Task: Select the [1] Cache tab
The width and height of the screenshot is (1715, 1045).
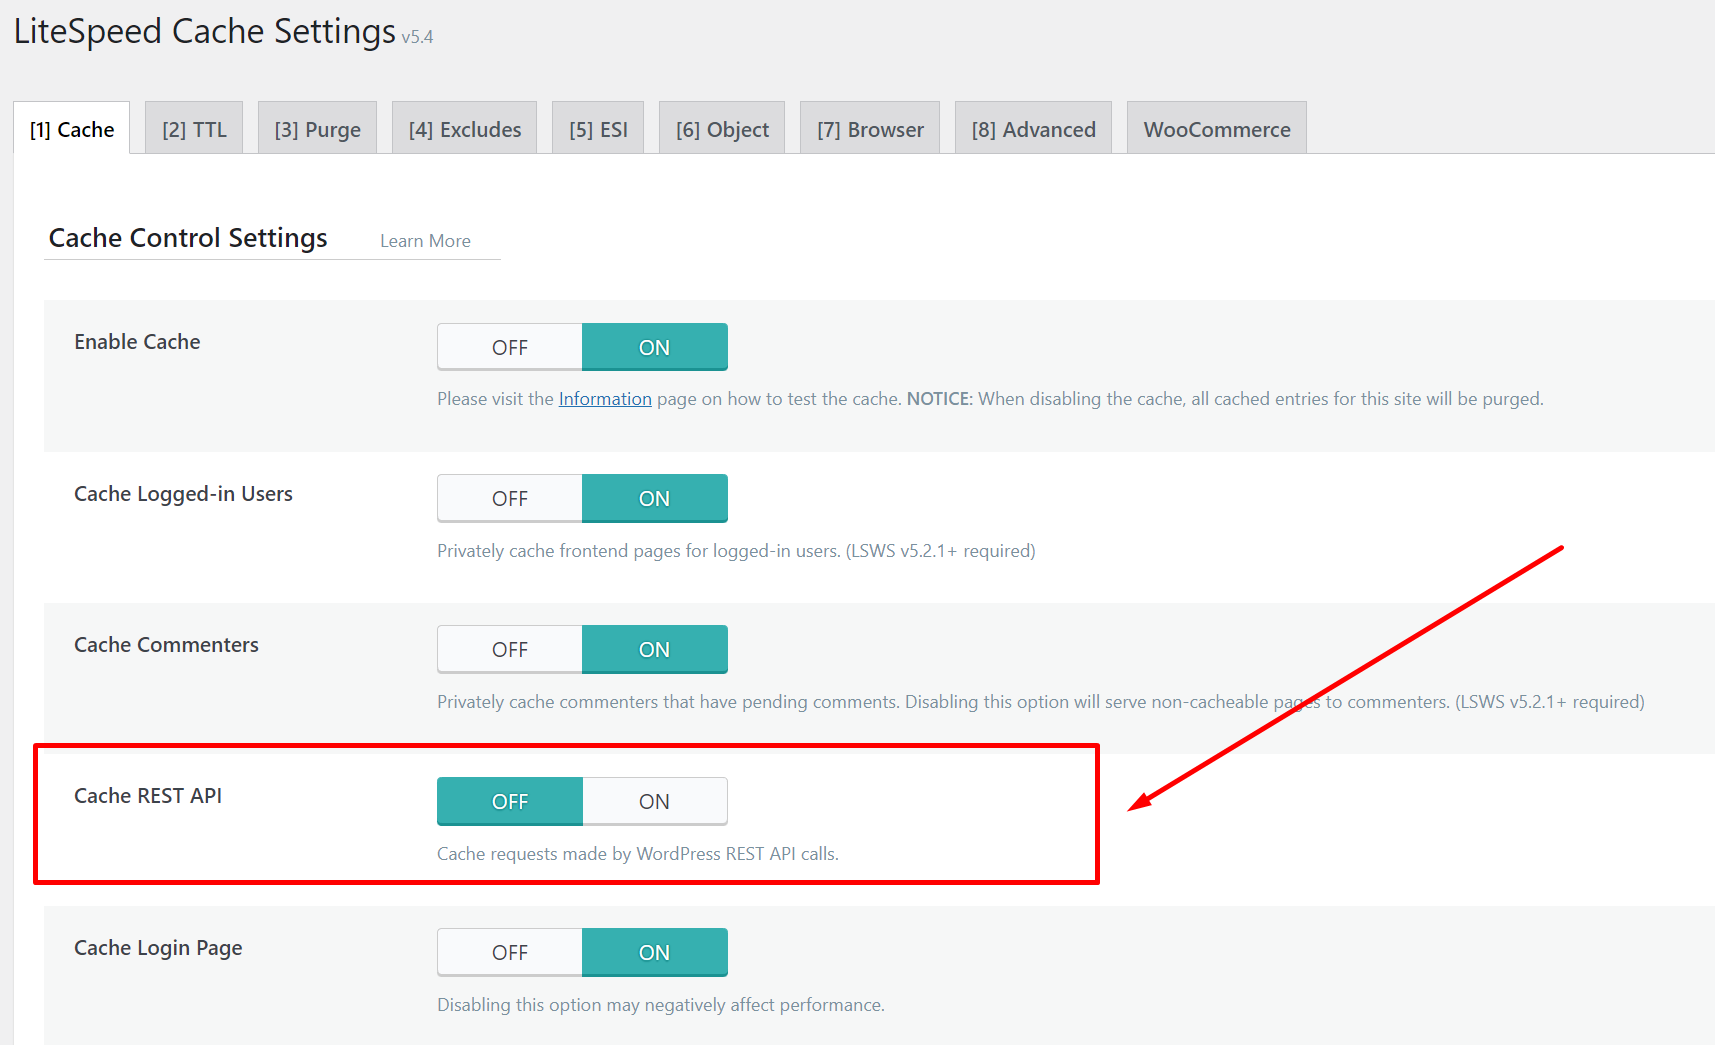Action: click(72, 129)
